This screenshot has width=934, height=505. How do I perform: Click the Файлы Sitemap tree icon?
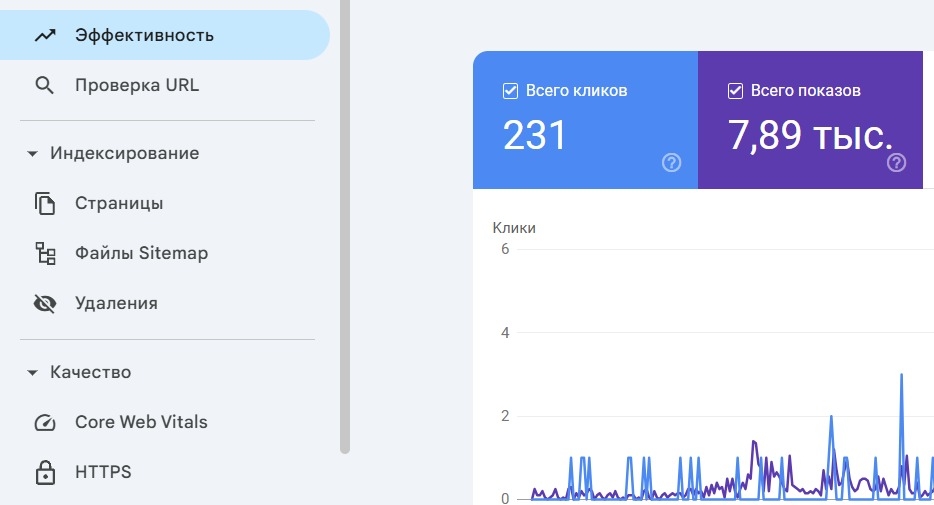[44, 254]
